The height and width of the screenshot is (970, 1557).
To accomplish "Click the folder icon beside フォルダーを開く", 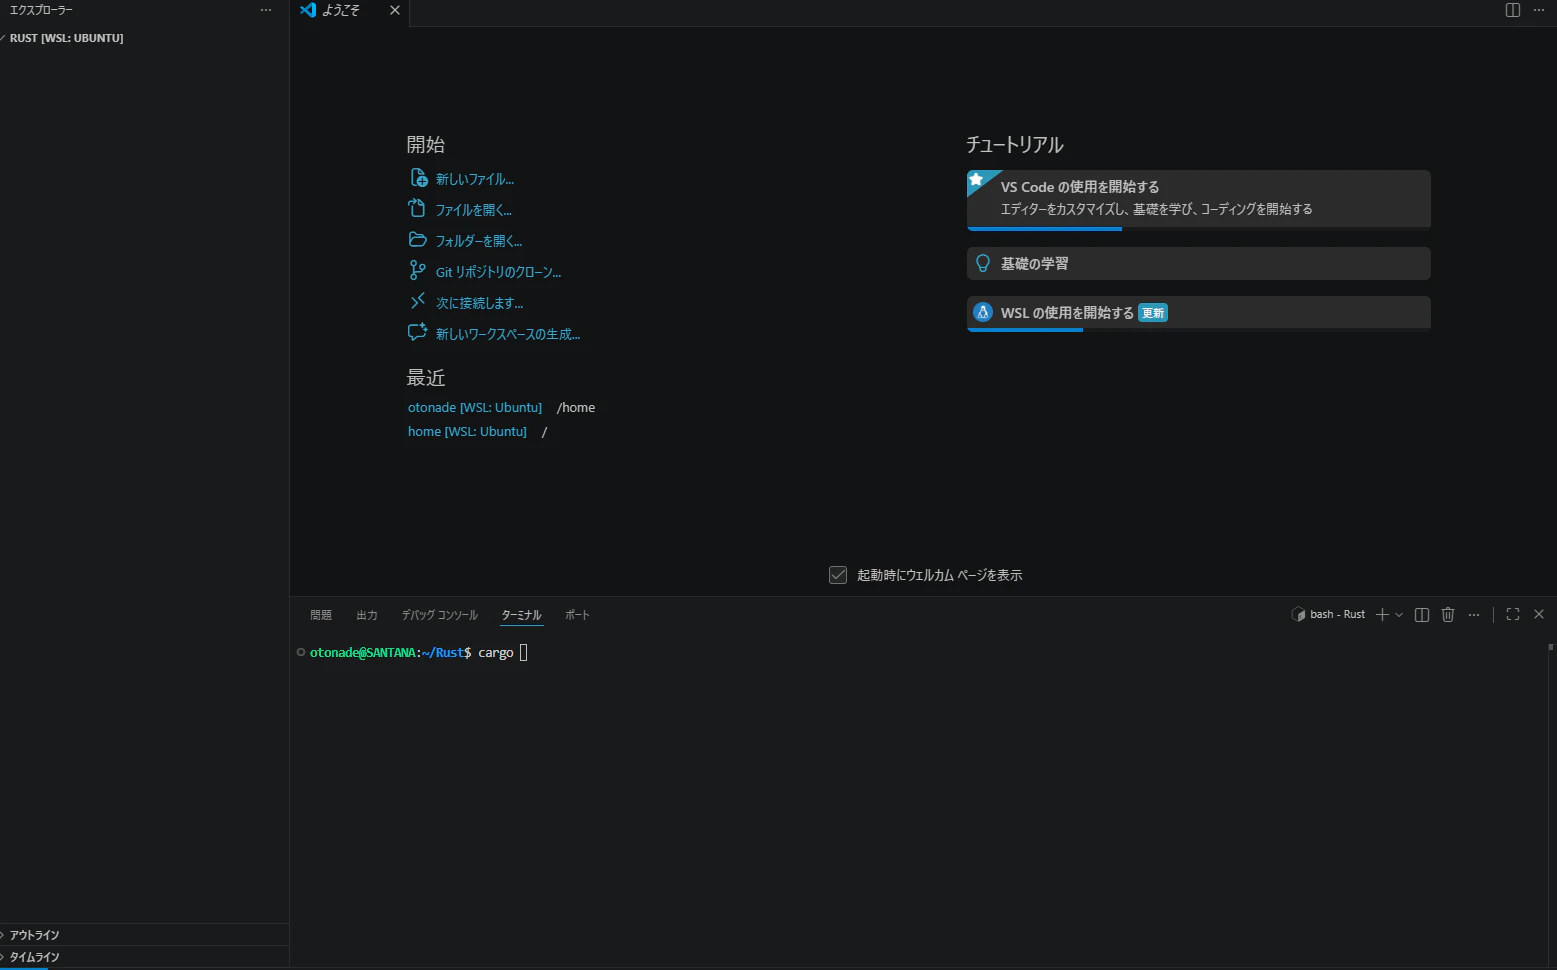I will click(x=417, y=240).
